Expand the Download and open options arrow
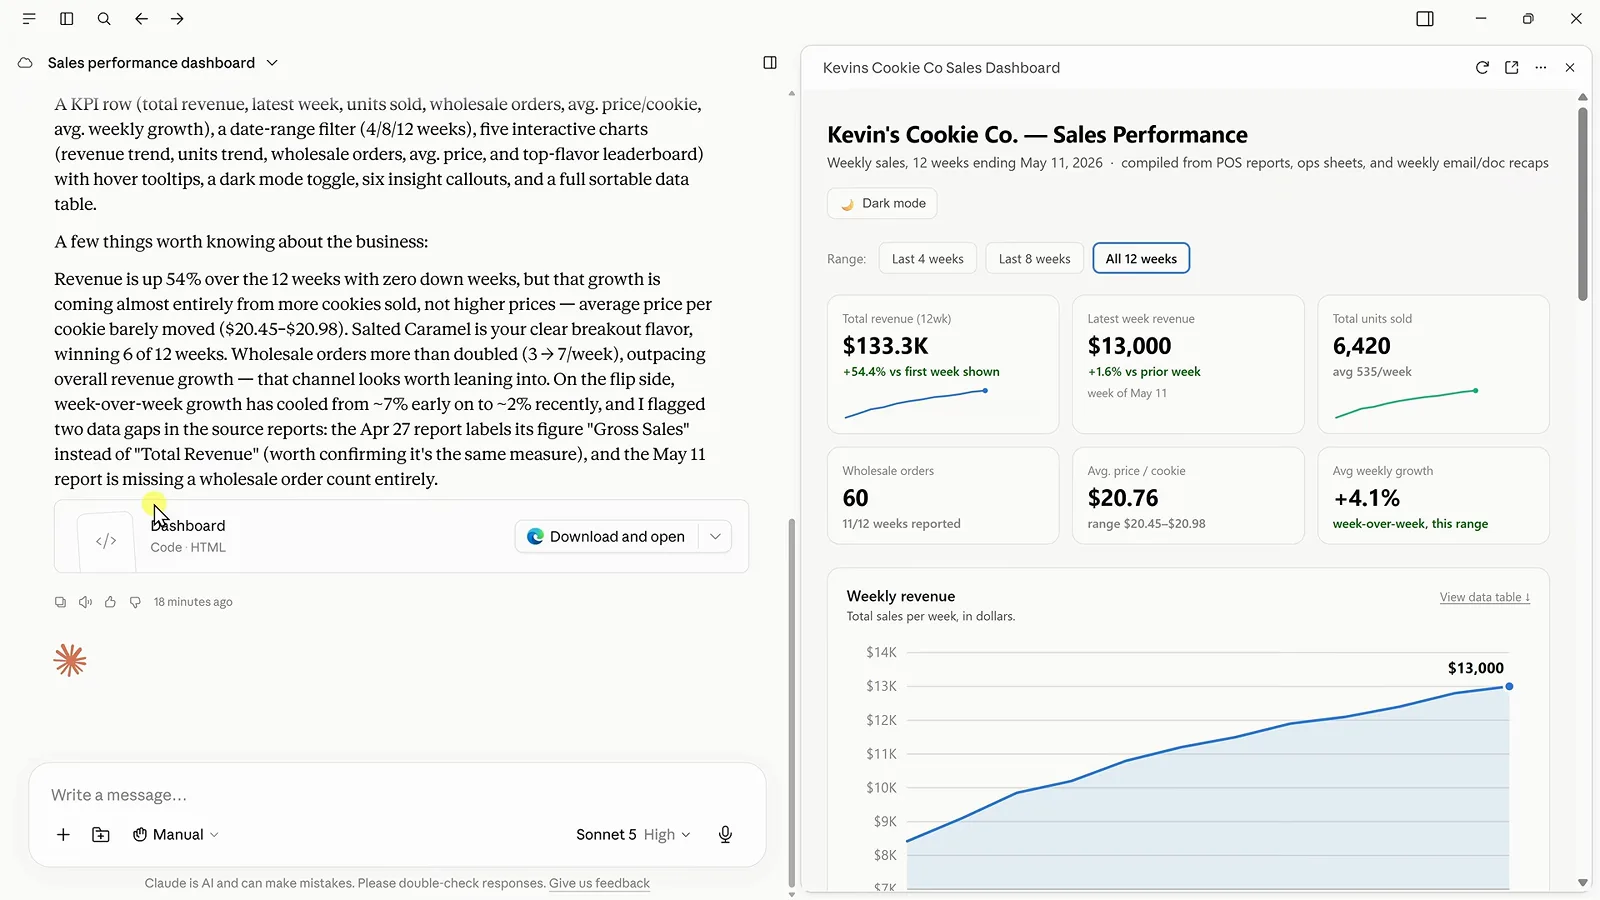The image size is (1600, 900). (x=715, y=536)
